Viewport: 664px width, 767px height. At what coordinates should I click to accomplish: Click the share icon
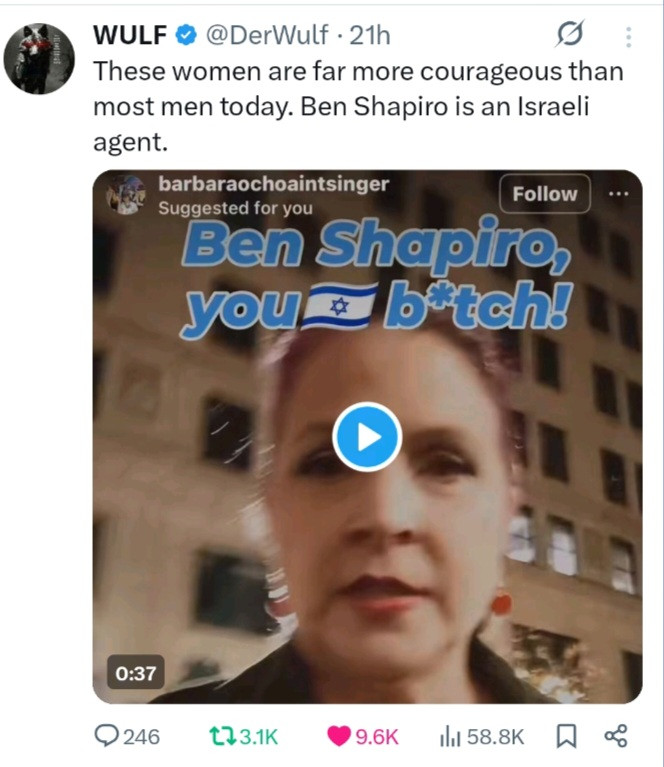tap(616, 736)
